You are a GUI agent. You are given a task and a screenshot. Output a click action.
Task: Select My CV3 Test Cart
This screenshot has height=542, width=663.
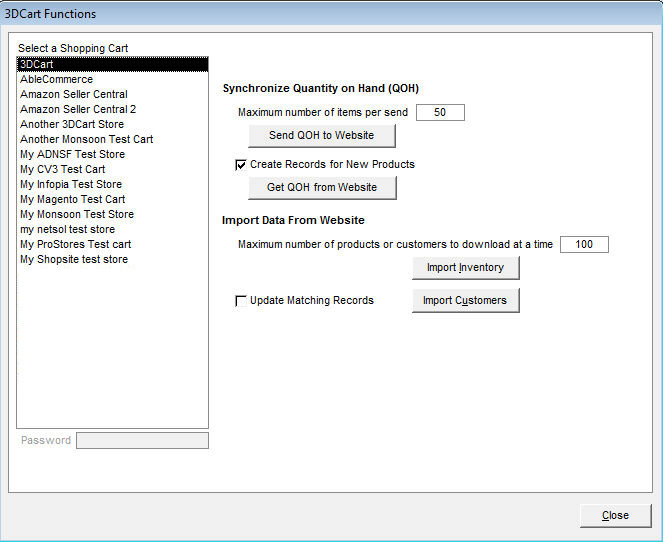pyautogui.click(x=112, y=170)
